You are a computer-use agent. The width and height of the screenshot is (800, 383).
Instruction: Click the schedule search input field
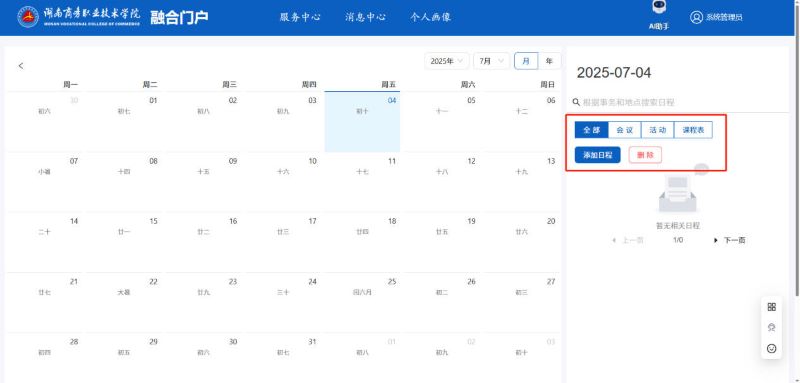pos(681,103)
